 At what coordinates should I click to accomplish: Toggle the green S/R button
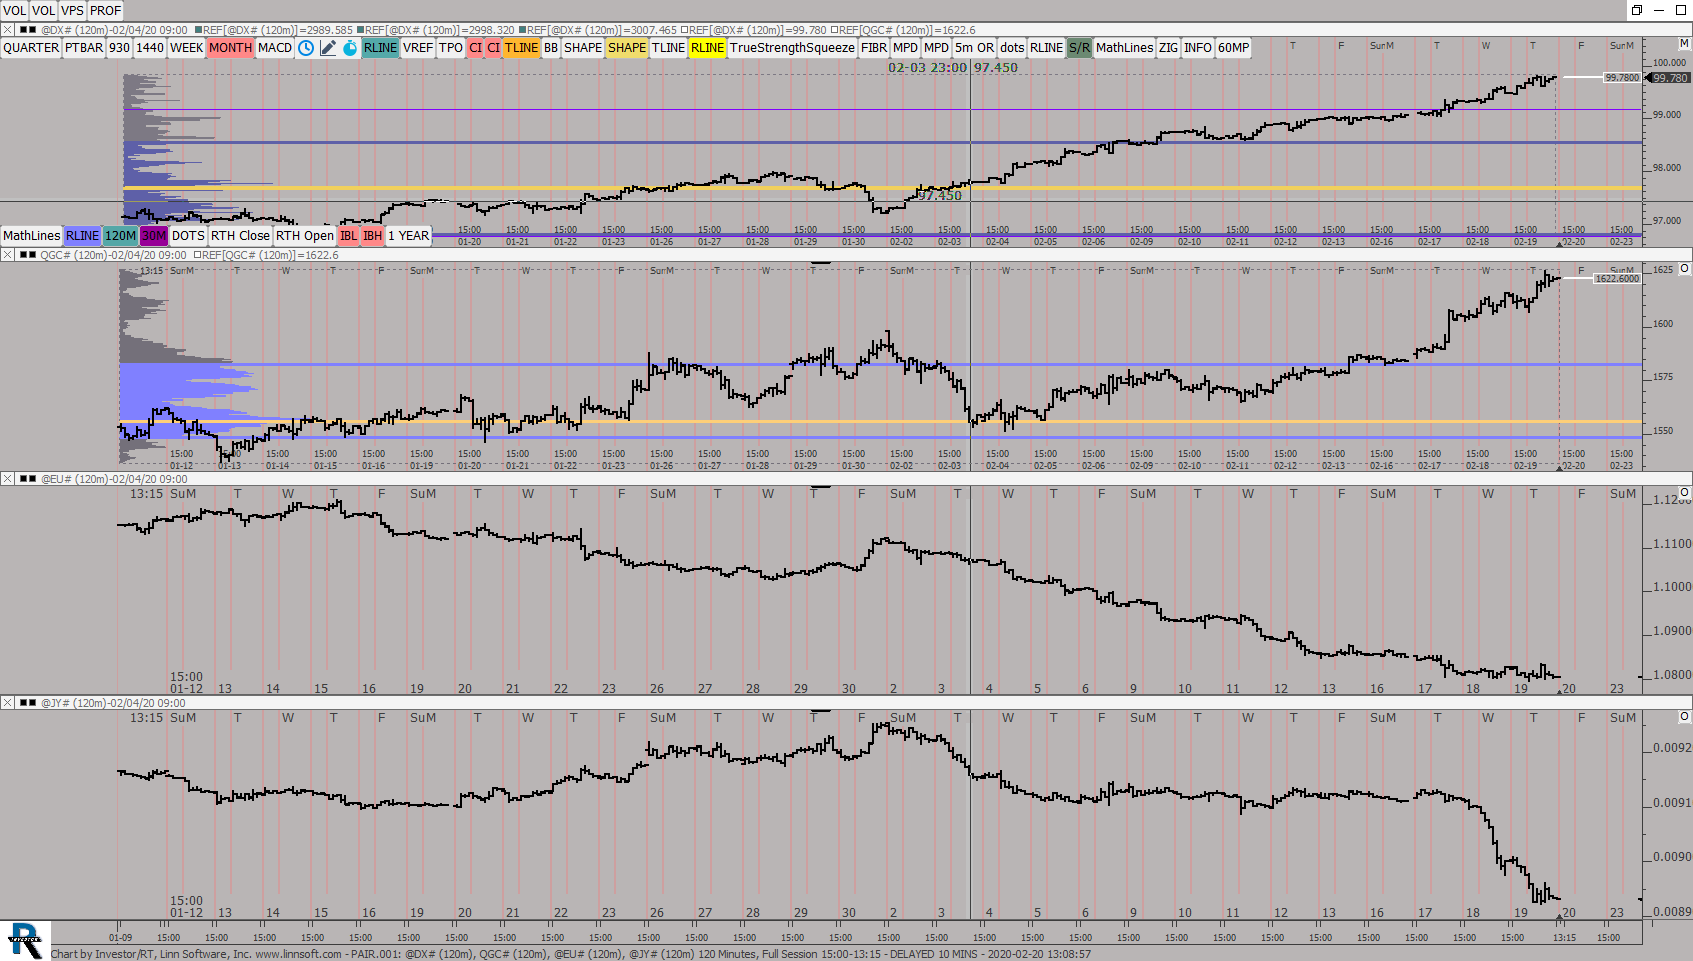click(x=1079, y=48)
